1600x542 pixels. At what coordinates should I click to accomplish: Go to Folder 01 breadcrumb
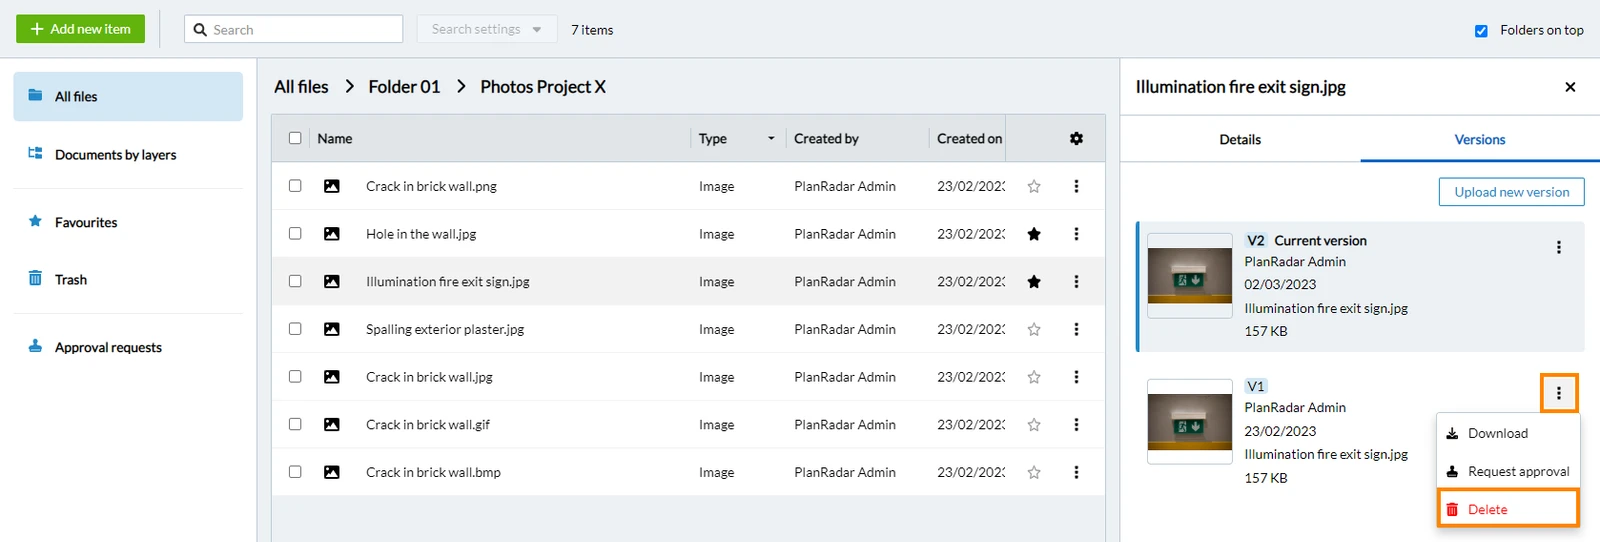click(404, 87)
